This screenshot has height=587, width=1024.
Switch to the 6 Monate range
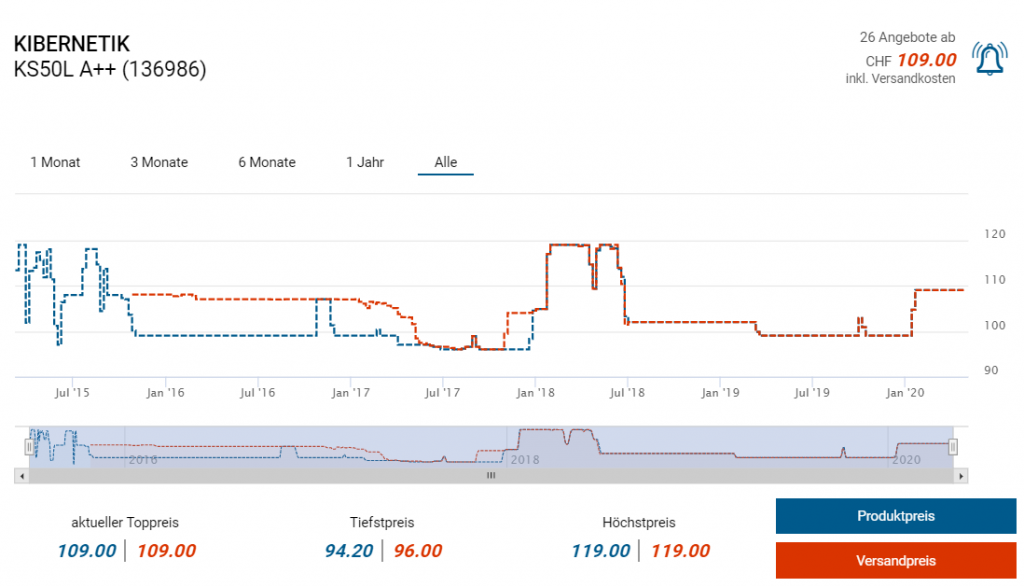[266, 162]
